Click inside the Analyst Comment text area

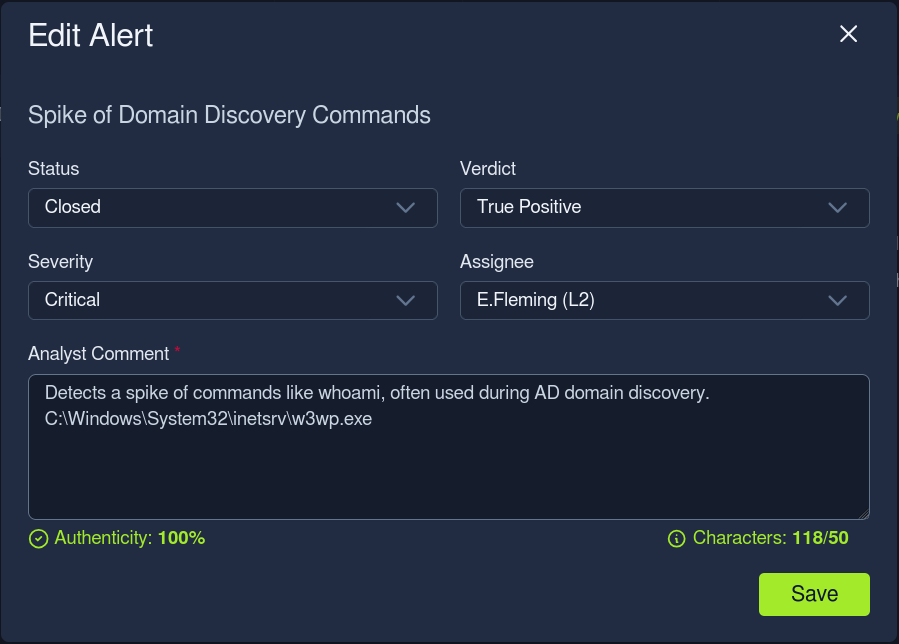pyautogui.click(x=449, y=447)
